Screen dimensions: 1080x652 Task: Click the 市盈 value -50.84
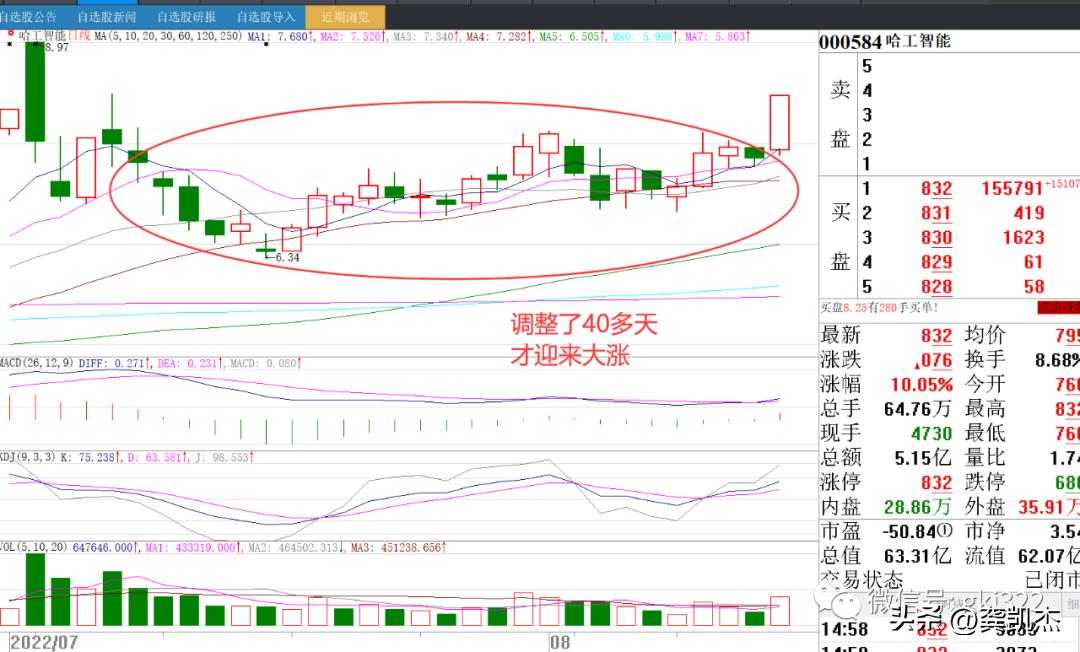click(909, 532)
